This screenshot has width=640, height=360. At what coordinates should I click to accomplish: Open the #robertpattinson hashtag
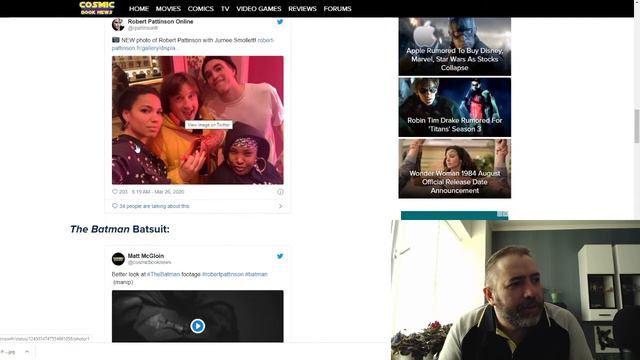pyautogui.click(x=223, y=274)
